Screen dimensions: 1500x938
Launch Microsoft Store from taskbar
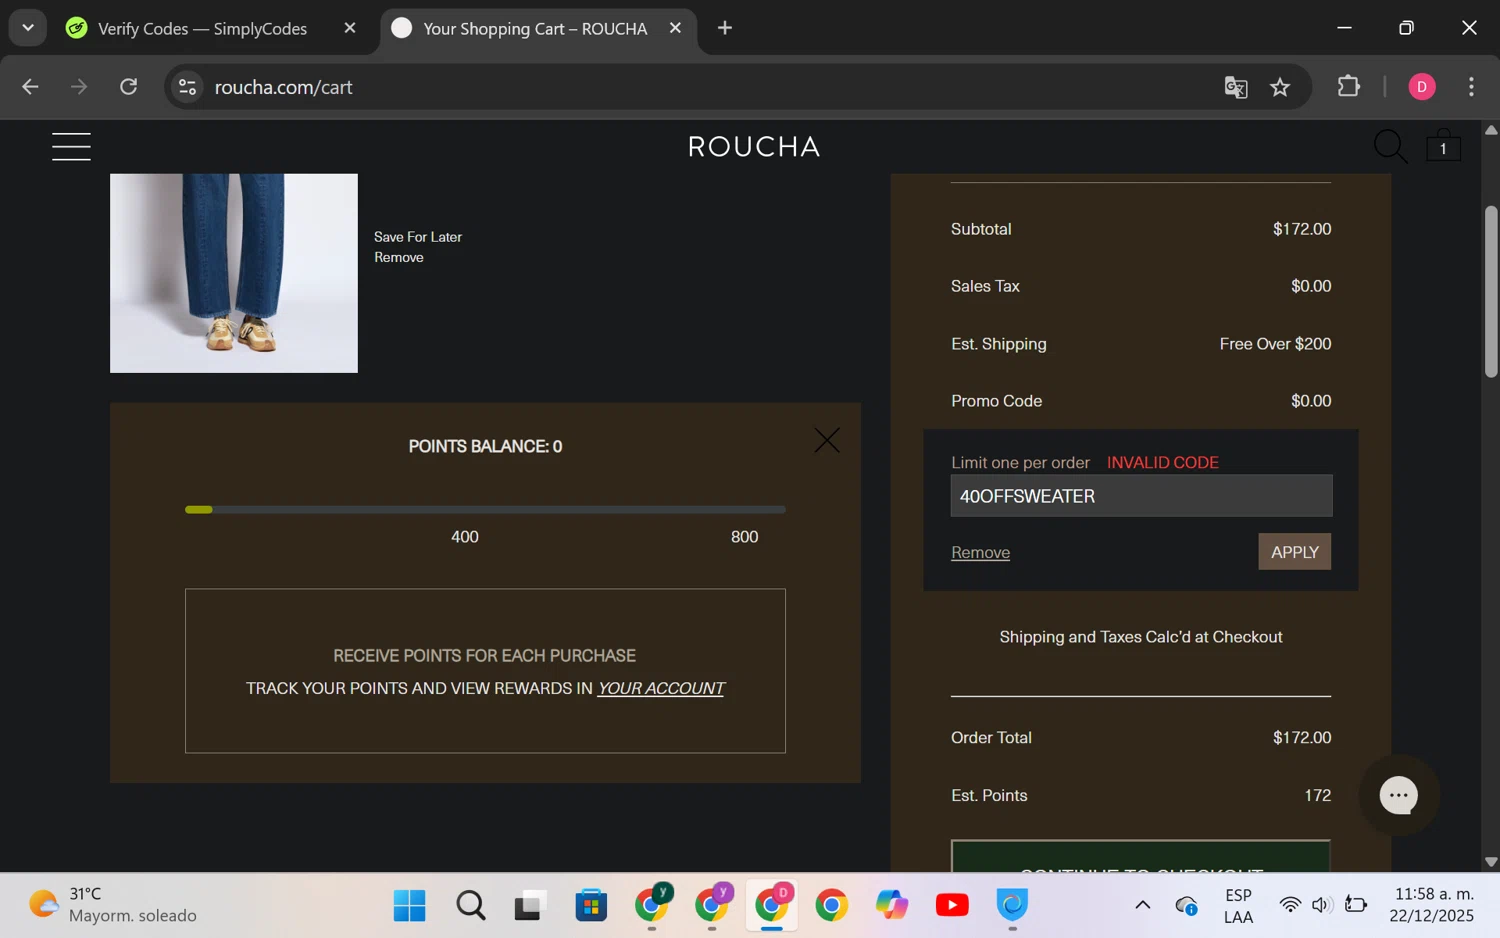[x=591, y=906]
